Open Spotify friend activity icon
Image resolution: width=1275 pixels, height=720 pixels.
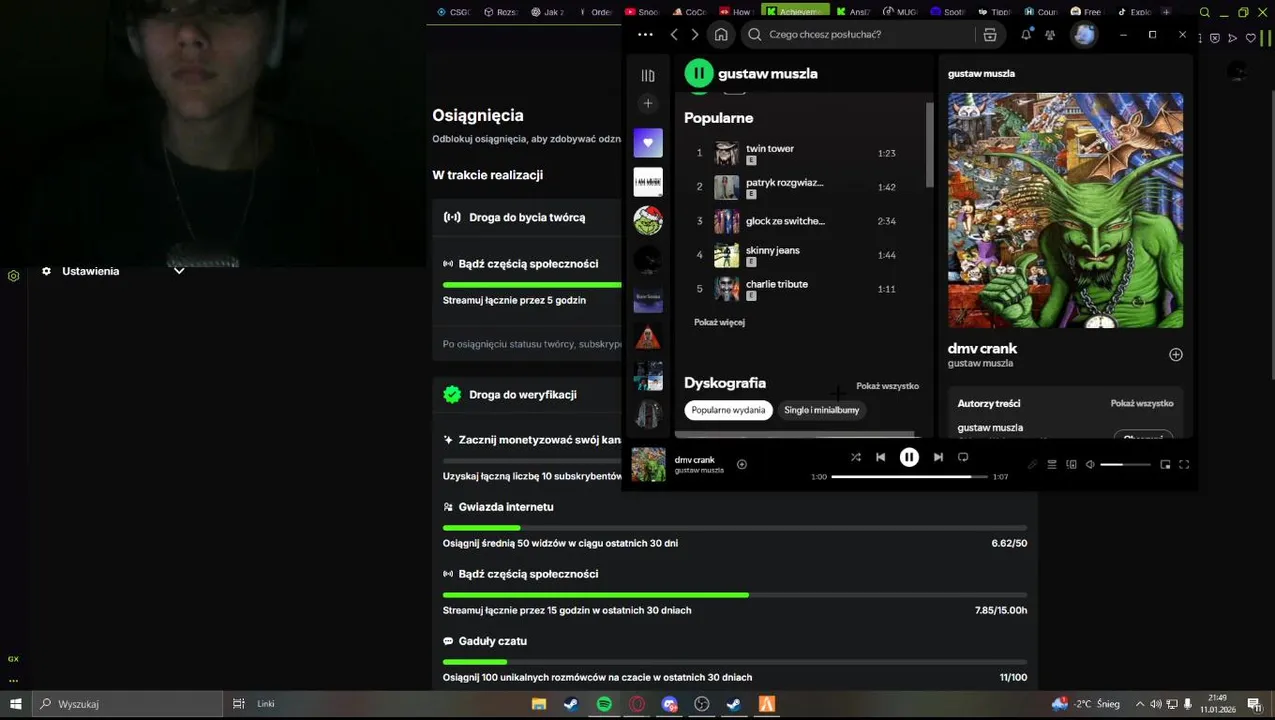pos(1050,34)
